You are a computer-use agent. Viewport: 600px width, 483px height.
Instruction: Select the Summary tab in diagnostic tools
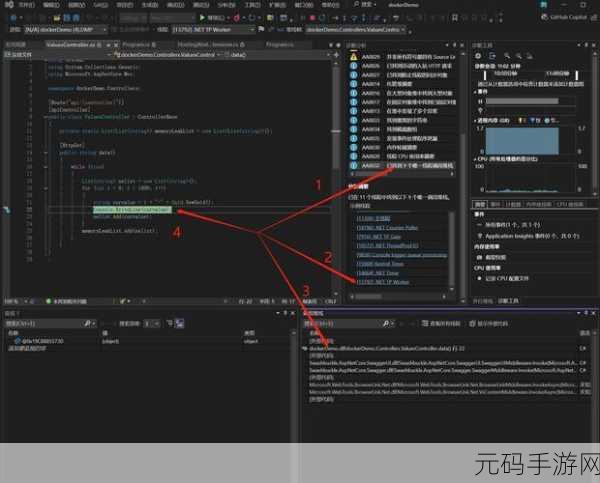point(480,204)
